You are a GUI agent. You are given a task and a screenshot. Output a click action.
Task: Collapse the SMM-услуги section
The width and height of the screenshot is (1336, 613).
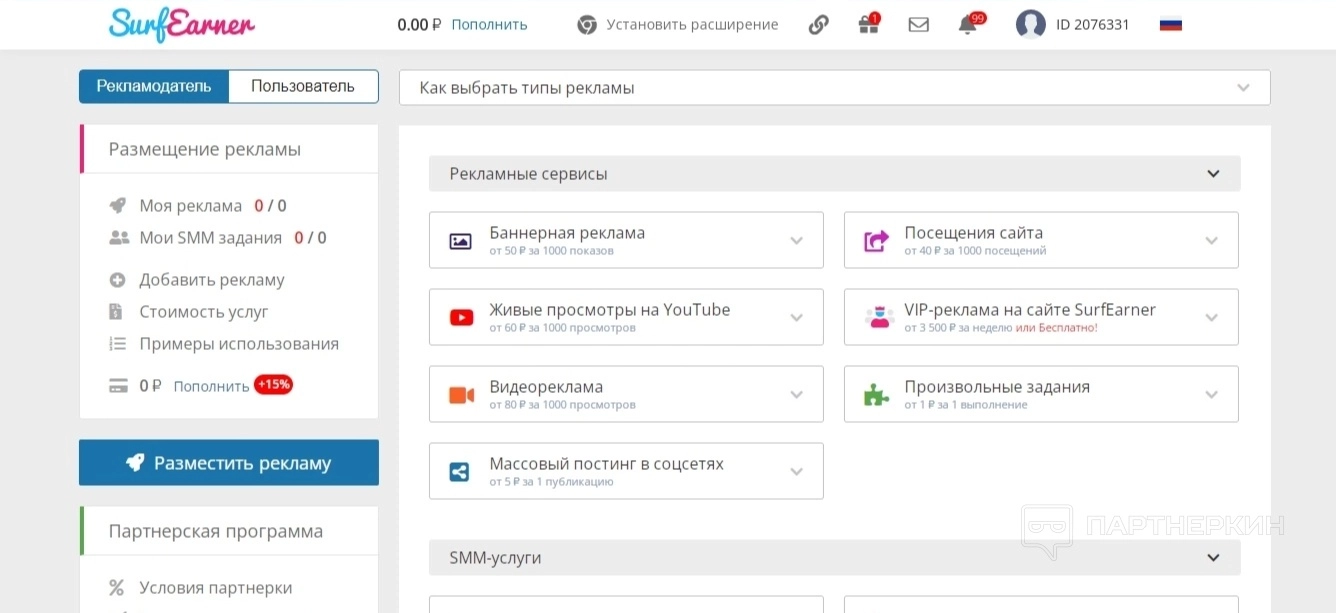tap(1213, 558)
